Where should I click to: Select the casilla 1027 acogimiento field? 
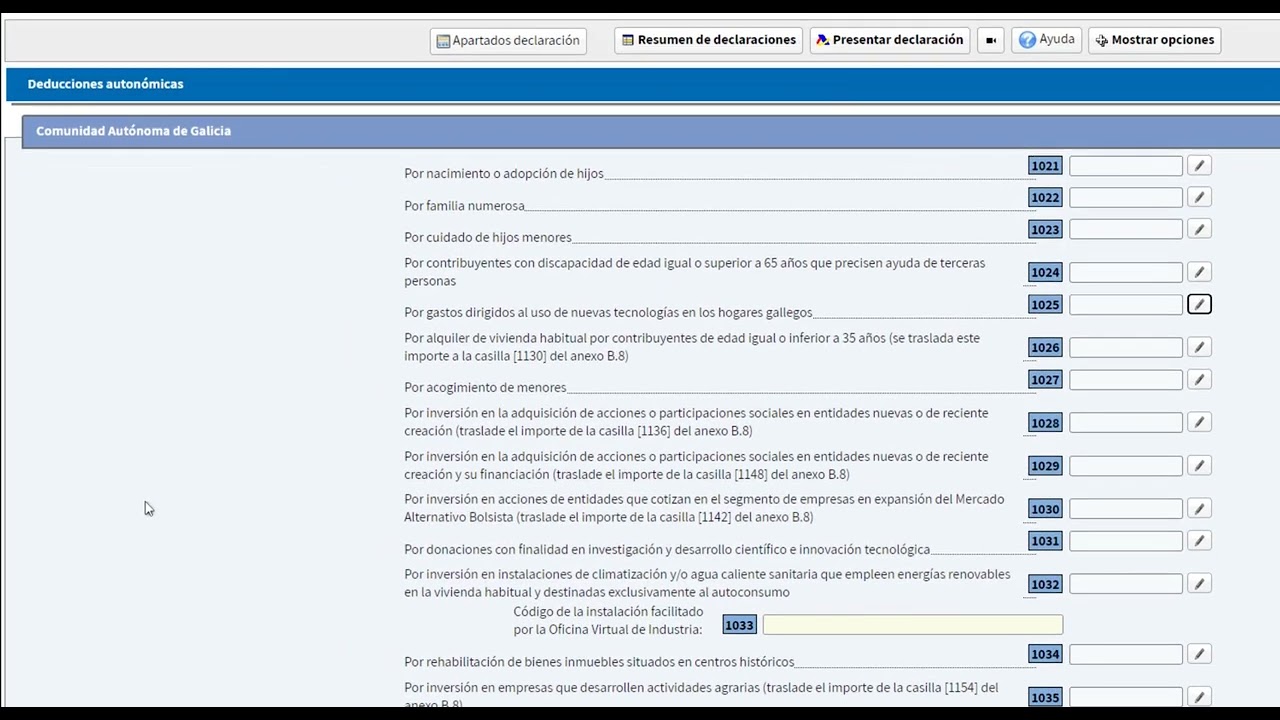(1125, 380)
